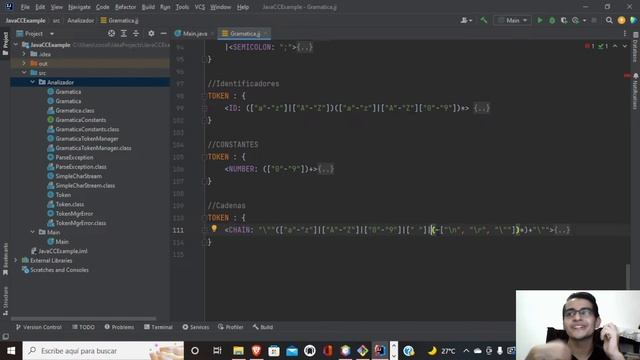The width and height of the screenshot is (640, 360).
Task: Click the editor vertical scrollbar thumb
Action: coord(627,277)
